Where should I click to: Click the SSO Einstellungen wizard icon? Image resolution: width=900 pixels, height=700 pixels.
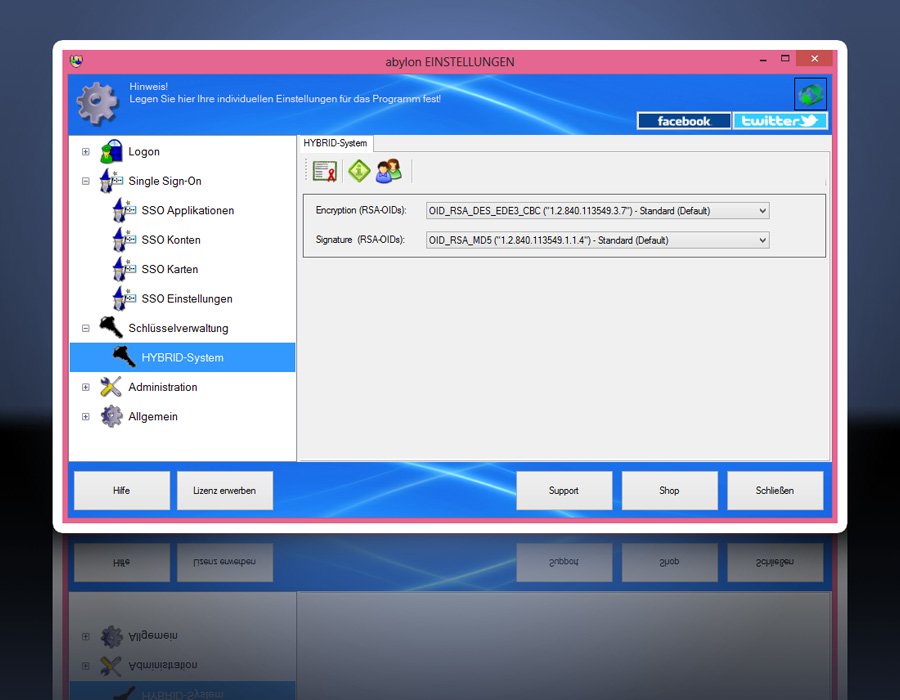tap(124, 298)
